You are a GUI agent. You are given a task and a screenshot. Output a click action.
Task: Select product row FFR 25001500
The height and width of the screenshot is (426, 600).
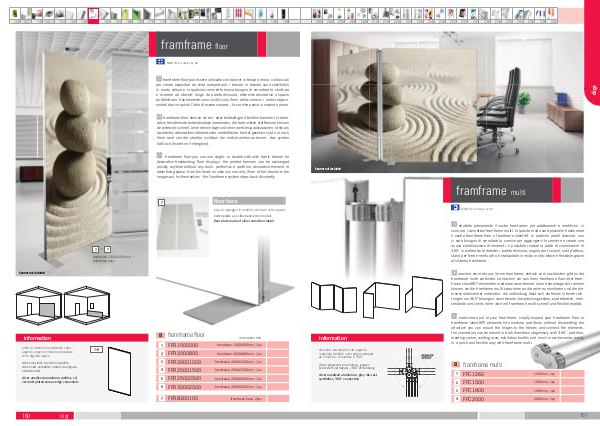pyautogui.click(x=223, y=370)
